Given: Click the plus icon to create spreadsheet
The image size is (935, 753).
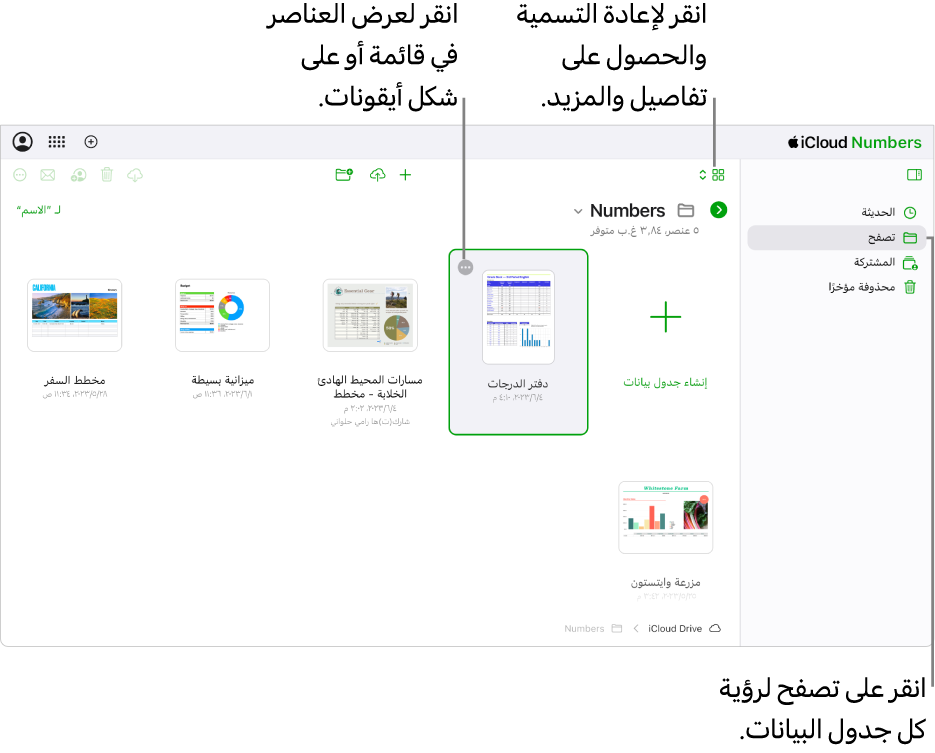Looking at the screenshot, I should click(405, 175).
